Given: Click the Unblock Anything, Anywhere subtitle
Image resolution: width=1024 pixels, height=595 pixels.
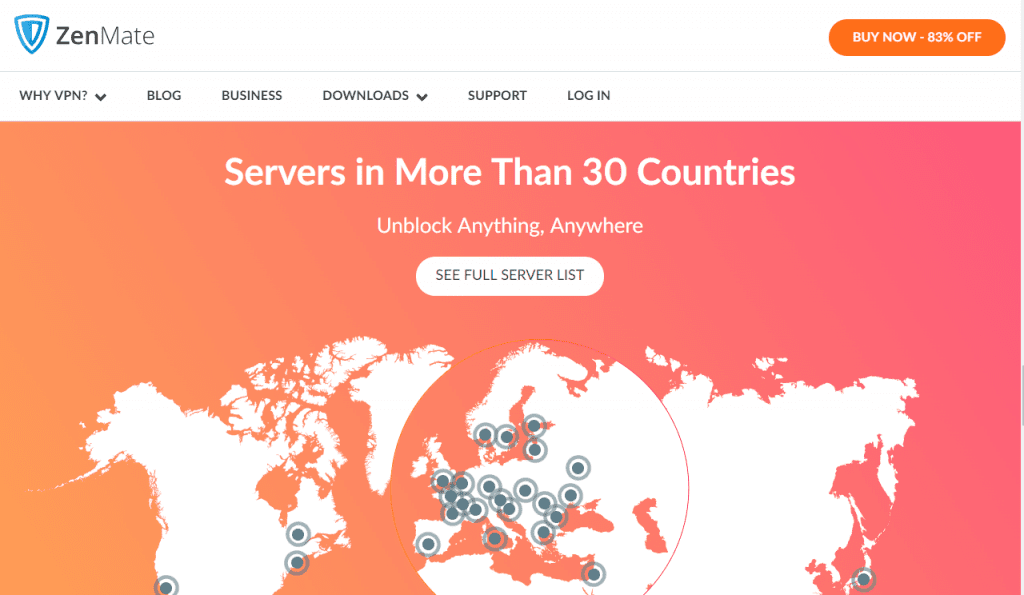Looking at the screenshot, I should [509, 226].
